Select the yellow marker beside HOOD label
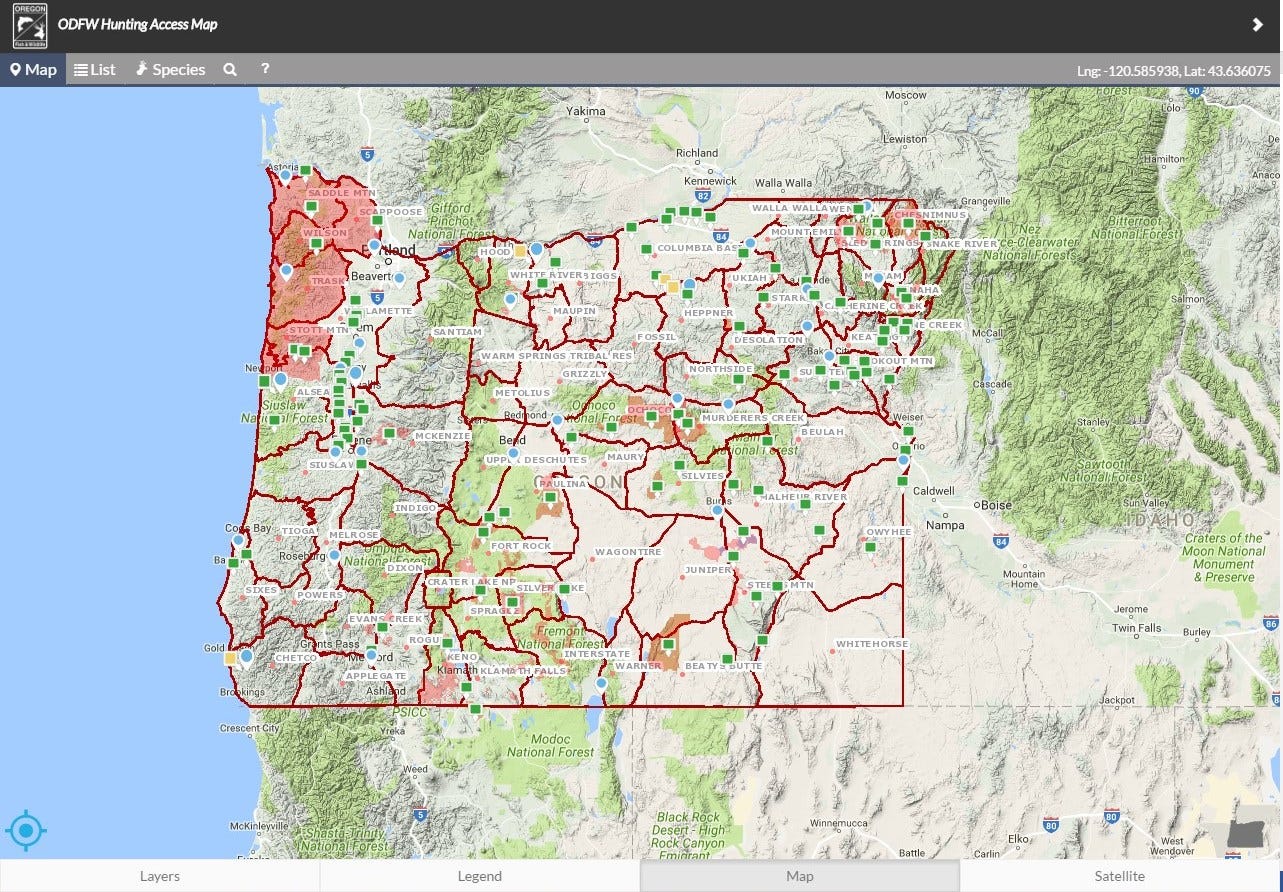This screenshot has height=892, width=1283. point(520,251)
